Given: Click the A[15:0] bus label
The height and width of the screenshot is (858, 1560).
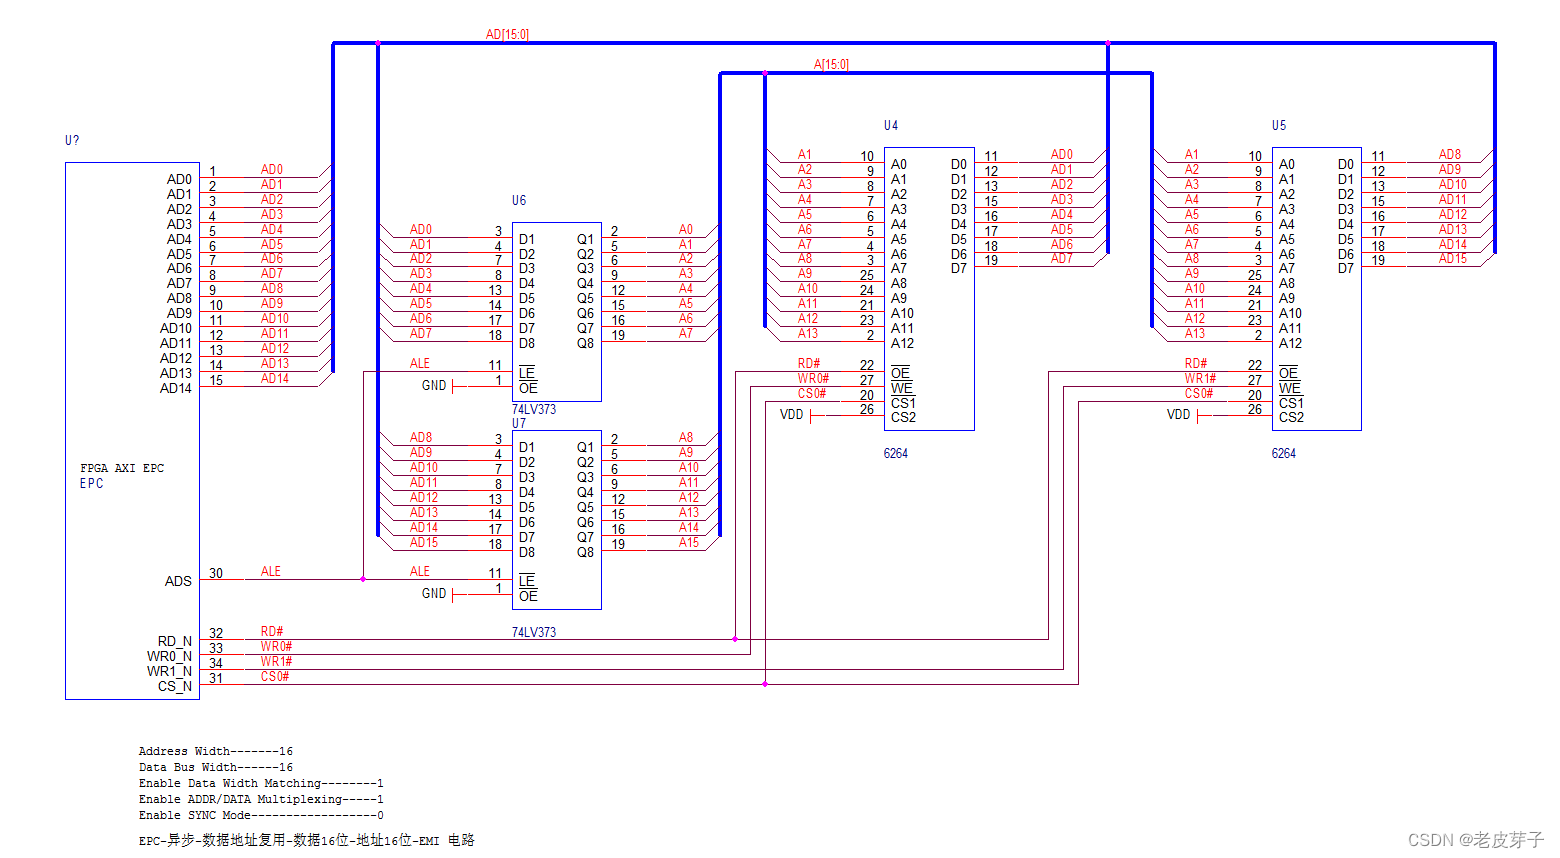Looking at the screenshot, I should 831,64.
